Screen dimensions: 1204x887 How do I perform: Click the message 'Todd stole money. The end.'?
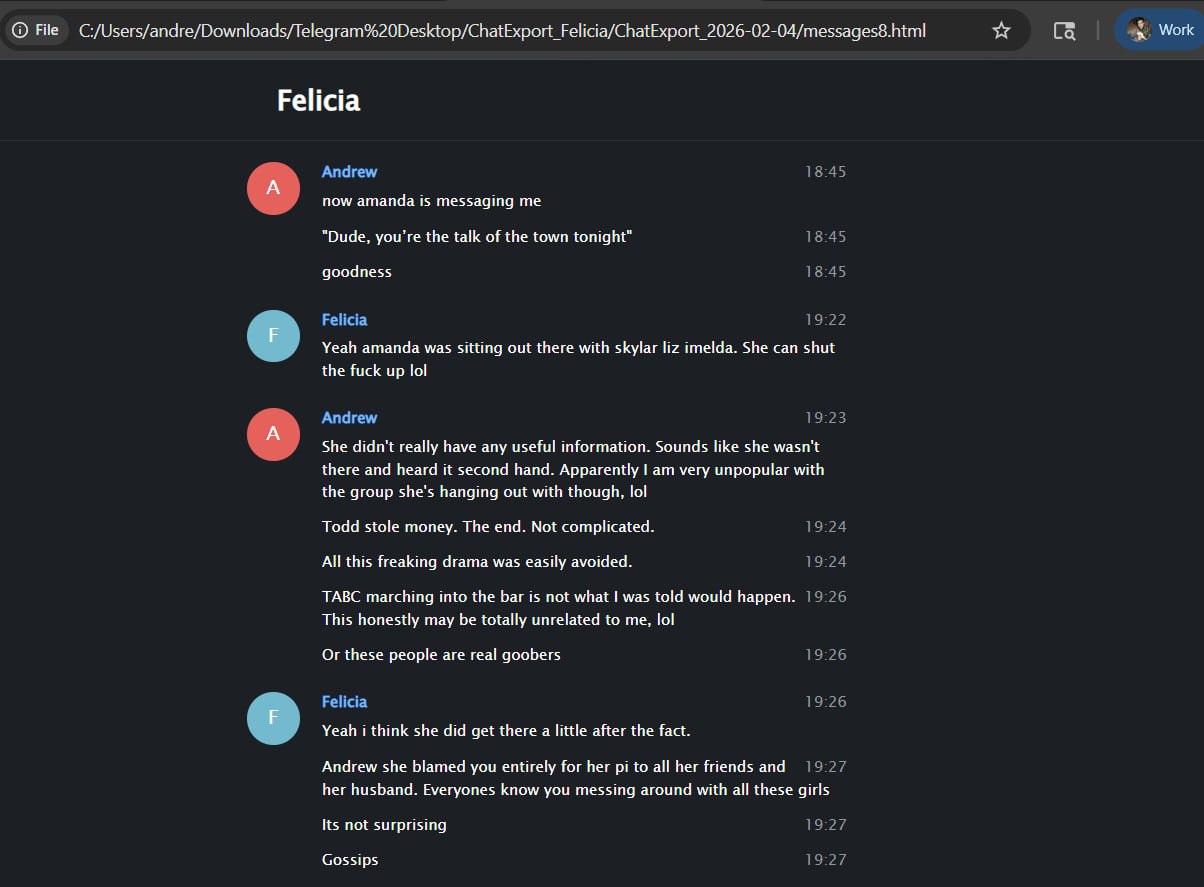pyautogui.click(x=488, y=526)
